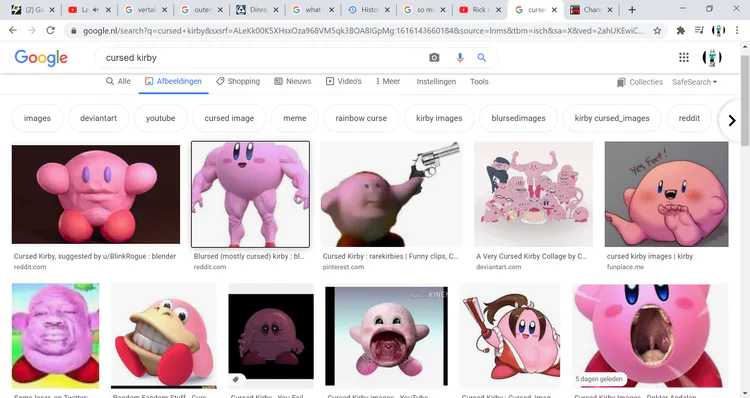The height and width of the screenshot is (398, 750).
Task: Open the Kirby with human face thumbnail
Action: click(x=55, y=336)
